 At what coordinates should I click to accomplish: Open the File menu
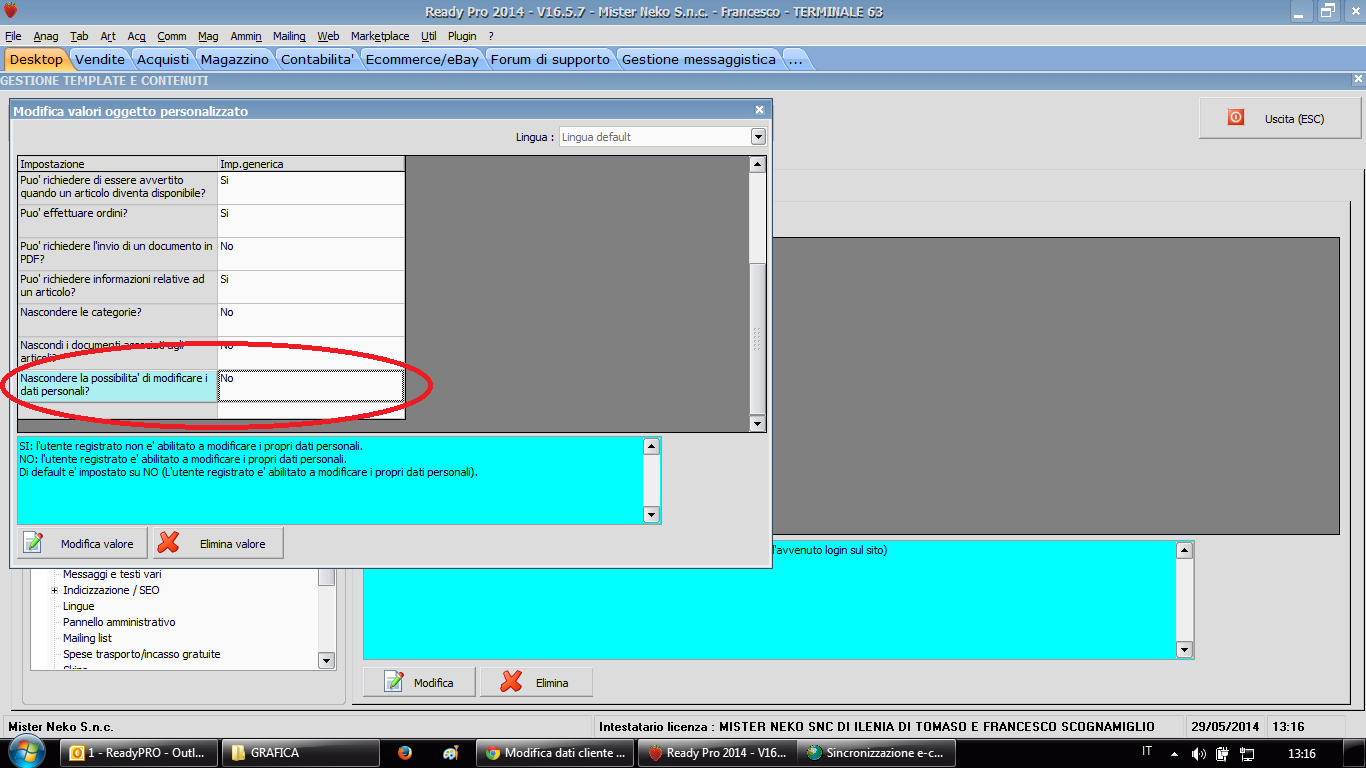point(13,36)
